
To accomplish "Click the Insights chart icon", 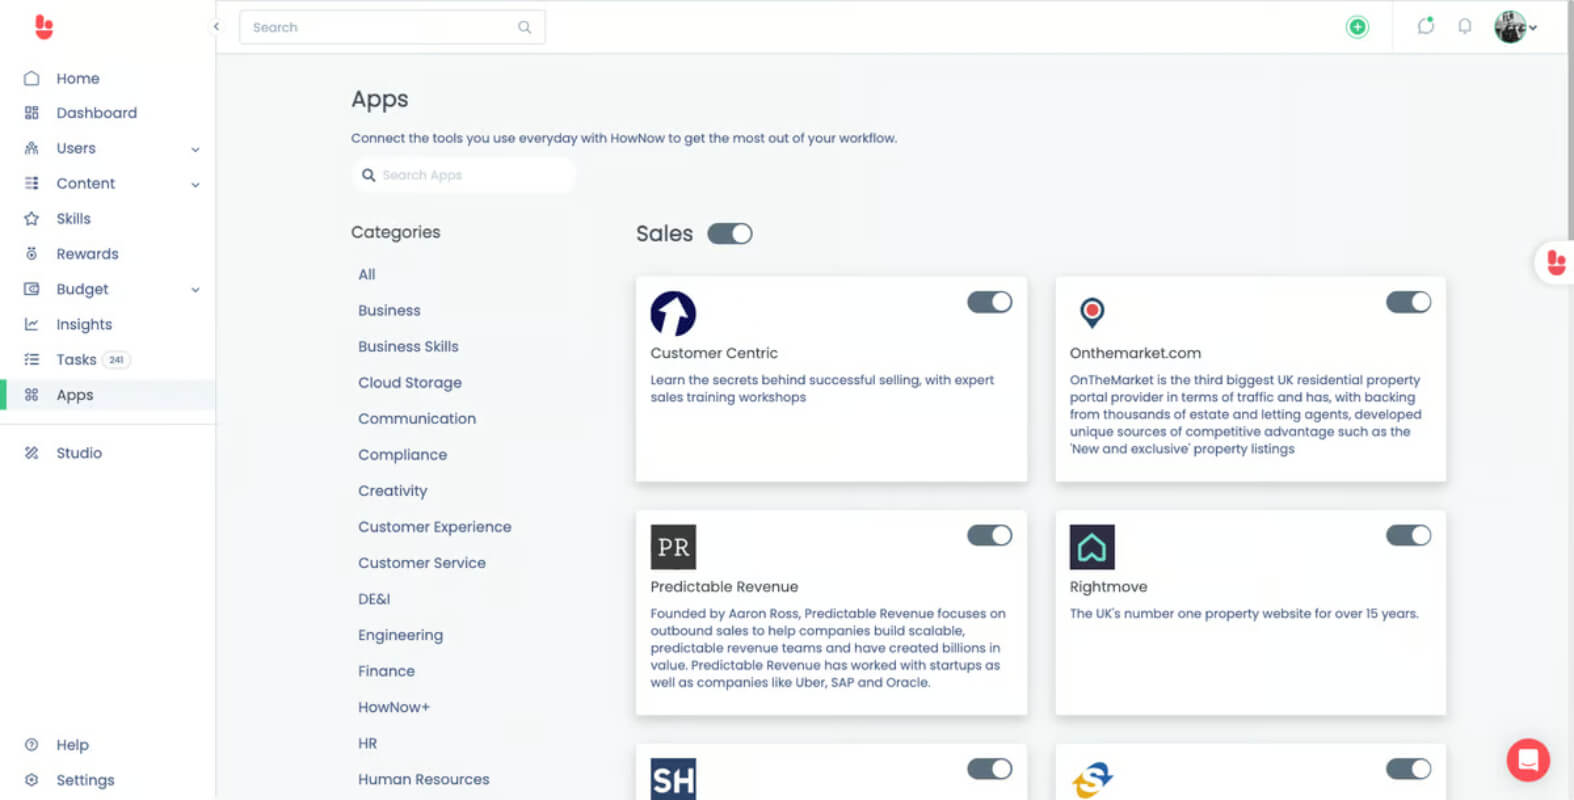I will point(32,324).
